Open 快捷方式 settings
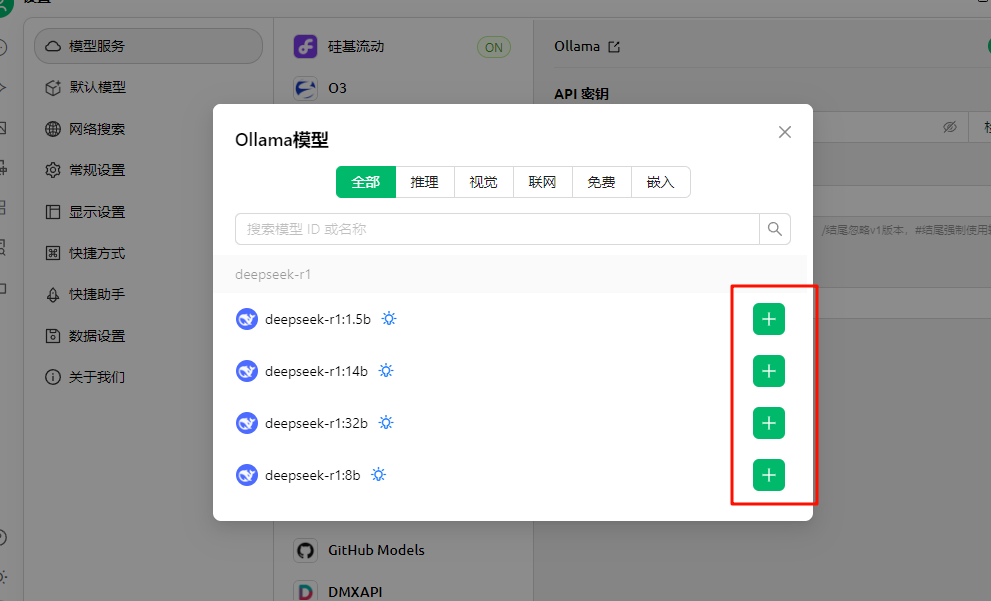The image size is (991, 601). coord(149,253)
